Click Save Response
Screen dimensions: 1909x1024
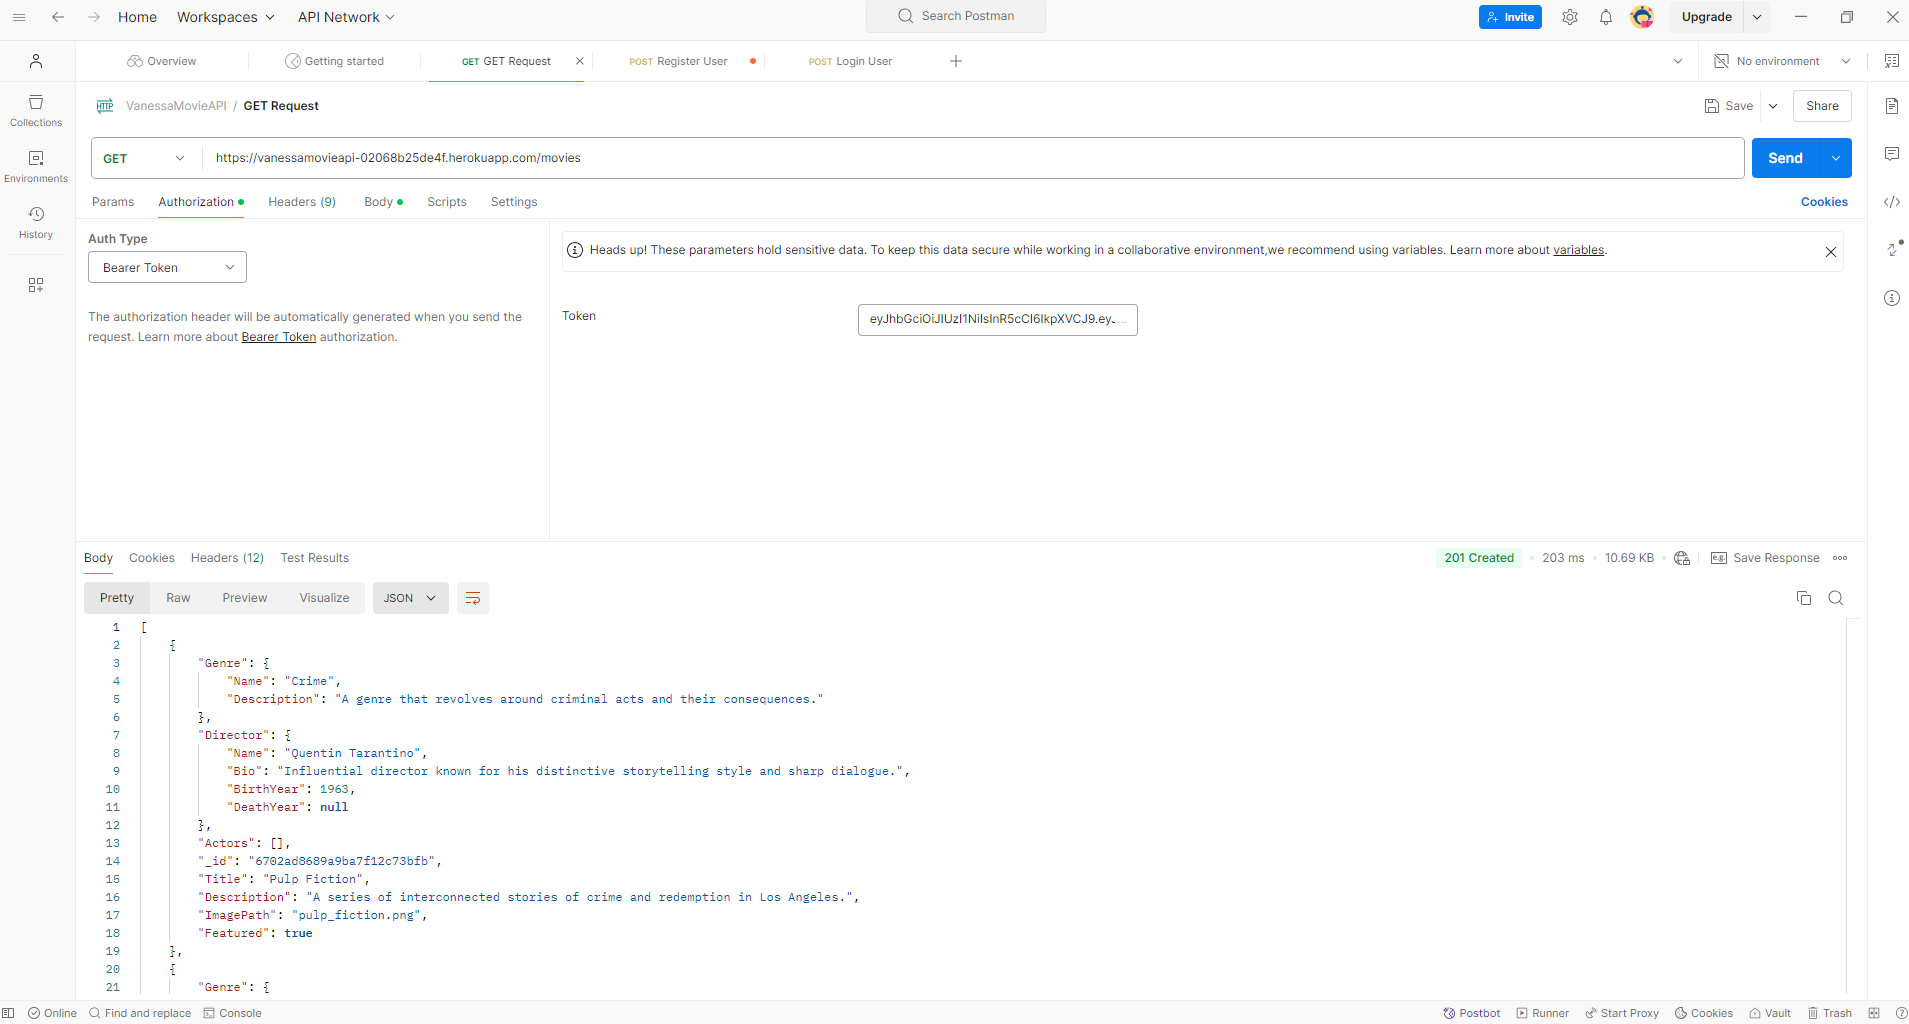point(1765,558)
